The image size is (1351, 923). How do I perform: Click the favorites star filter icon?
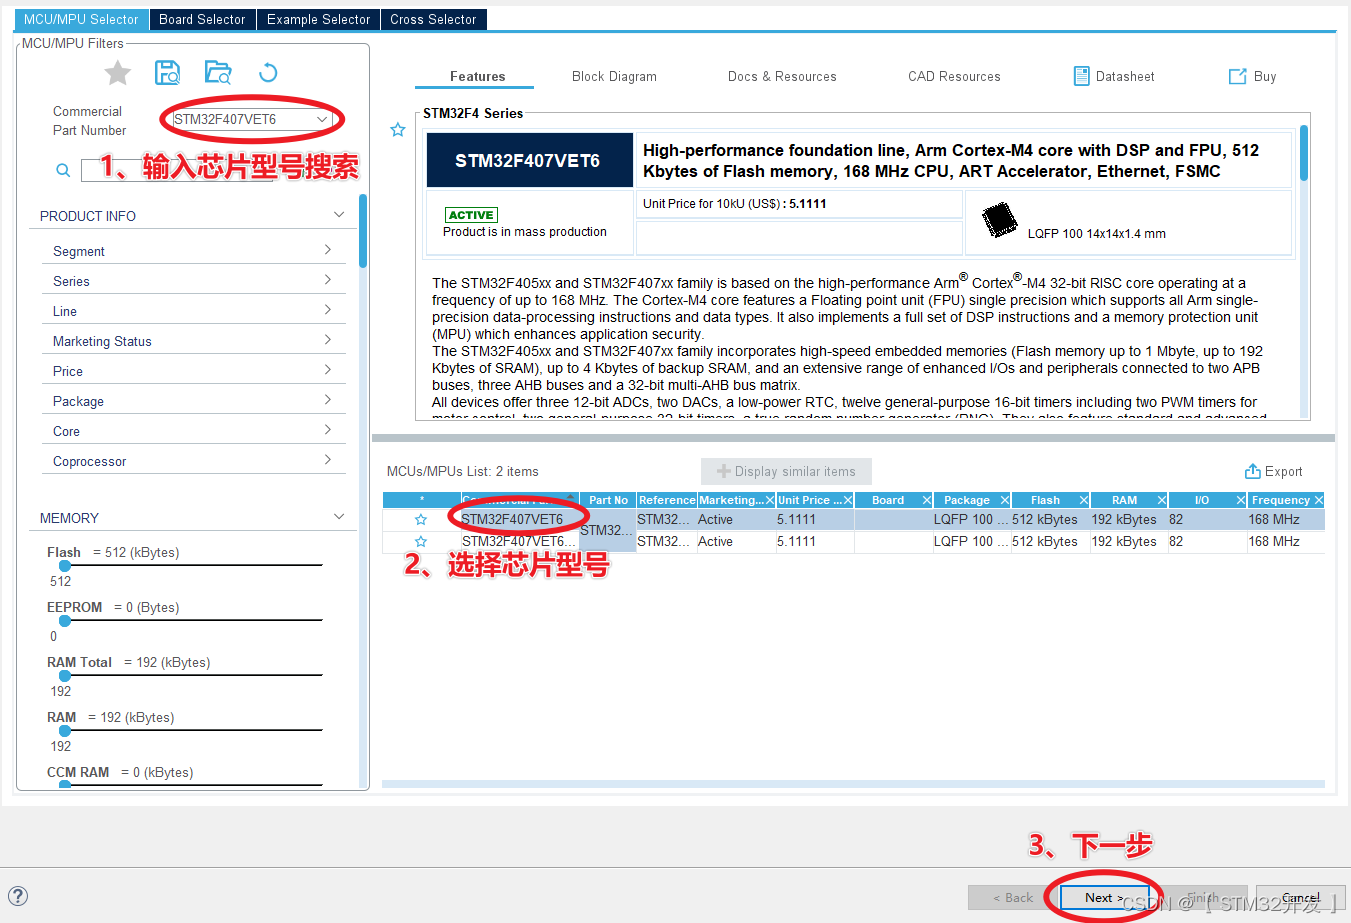[x=118, y=73]
